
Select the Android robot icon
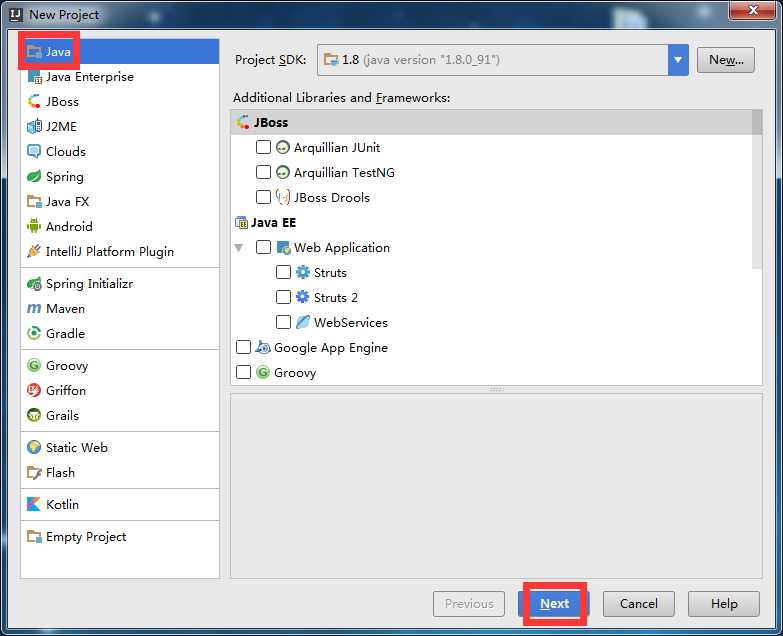tap(34, 227)
